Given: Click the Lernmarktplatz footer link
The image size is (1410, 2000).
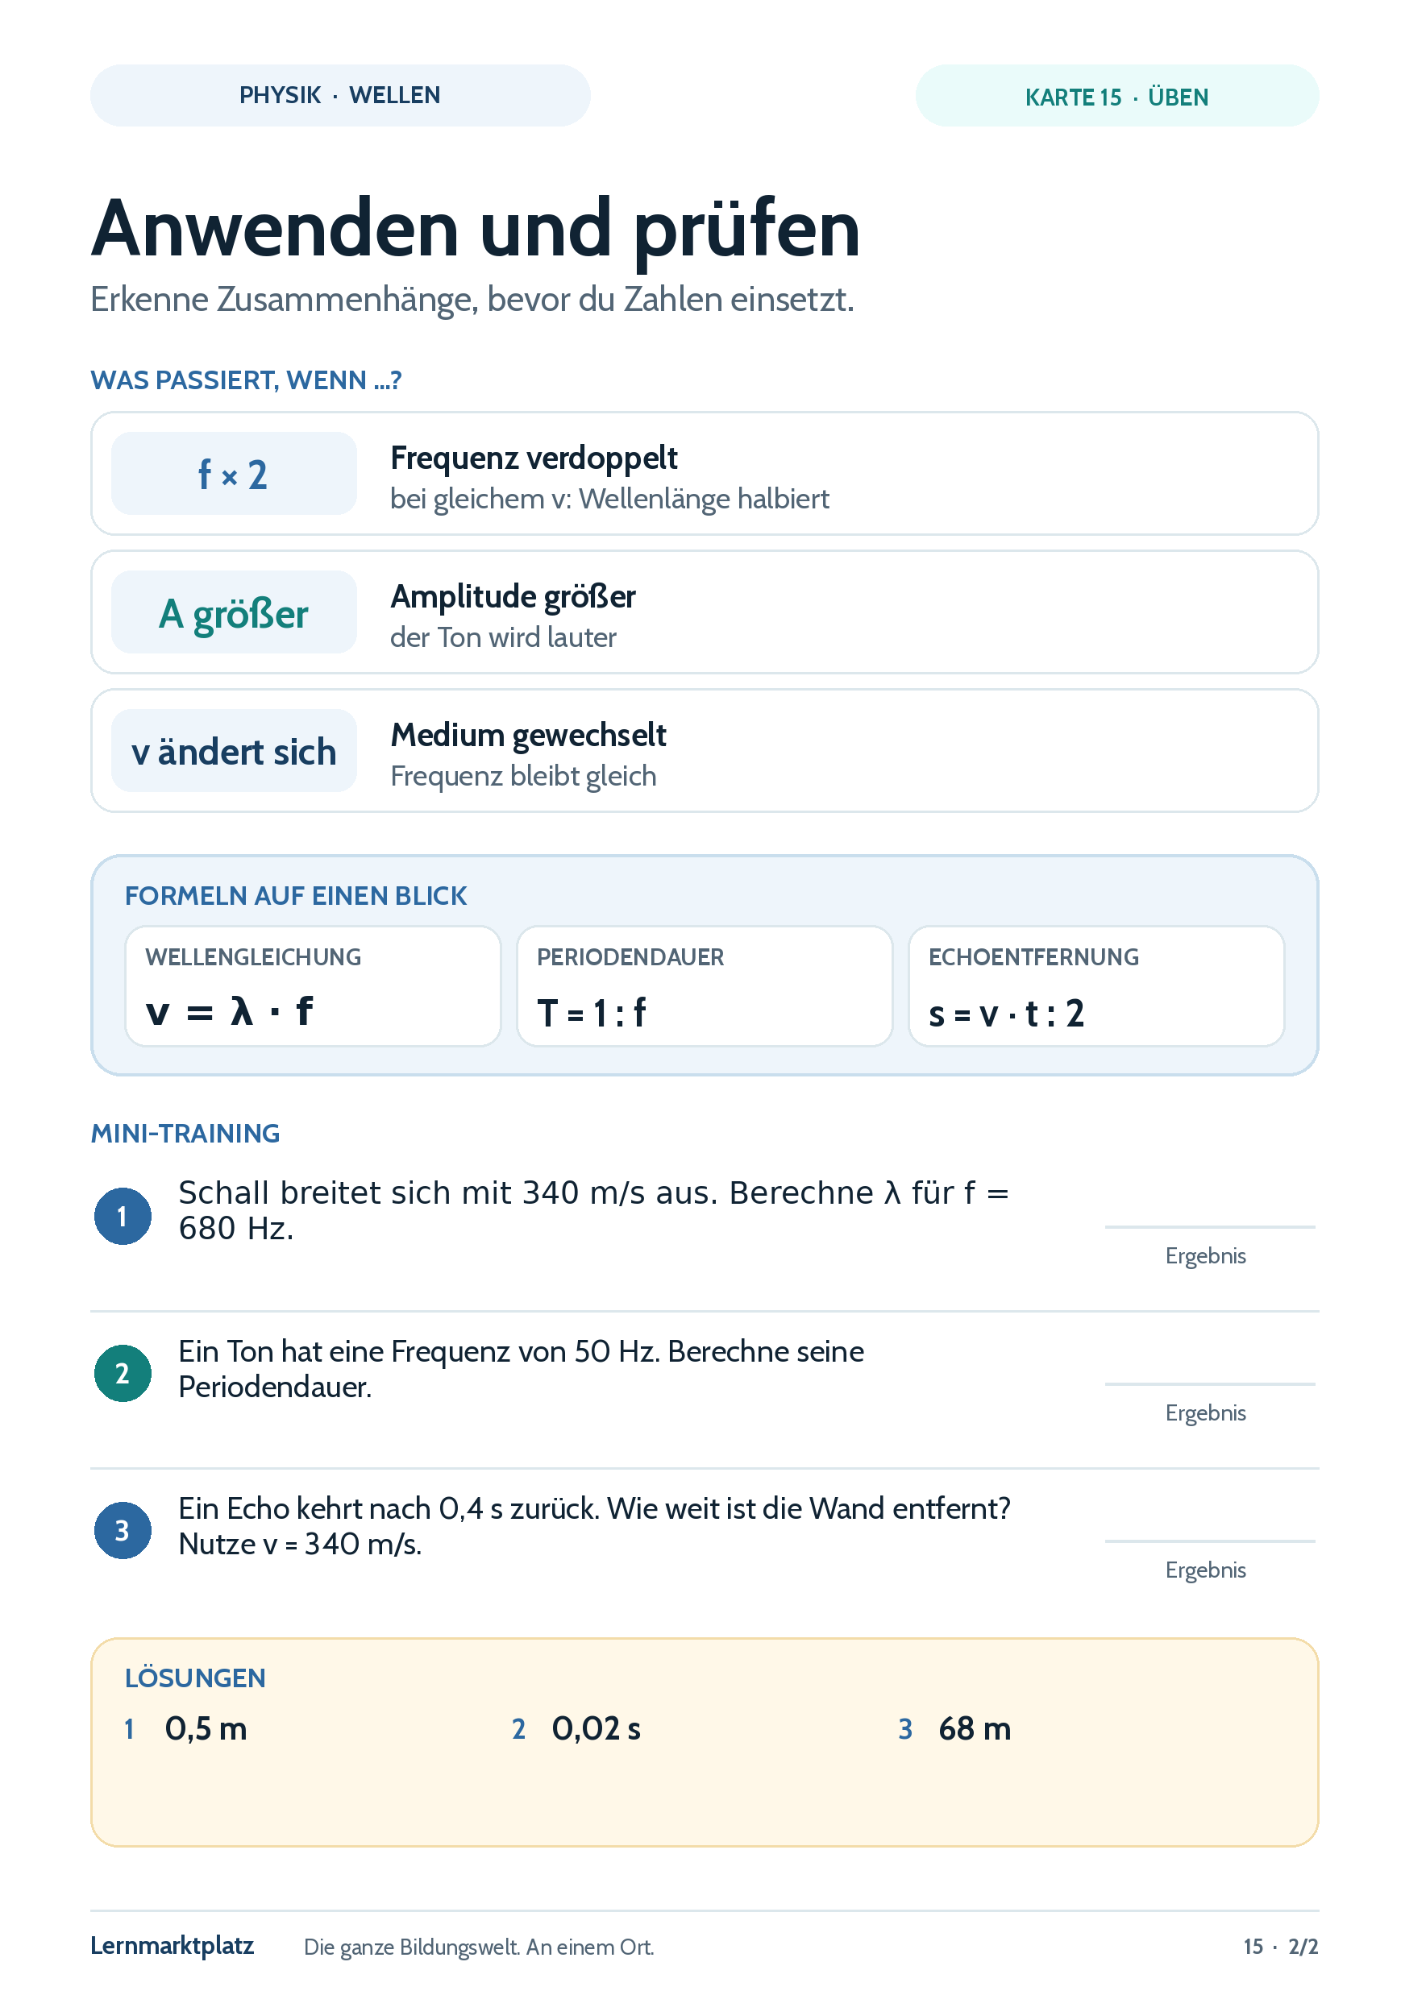Looking at the screenshot, I should click(x=172, y=1946).
